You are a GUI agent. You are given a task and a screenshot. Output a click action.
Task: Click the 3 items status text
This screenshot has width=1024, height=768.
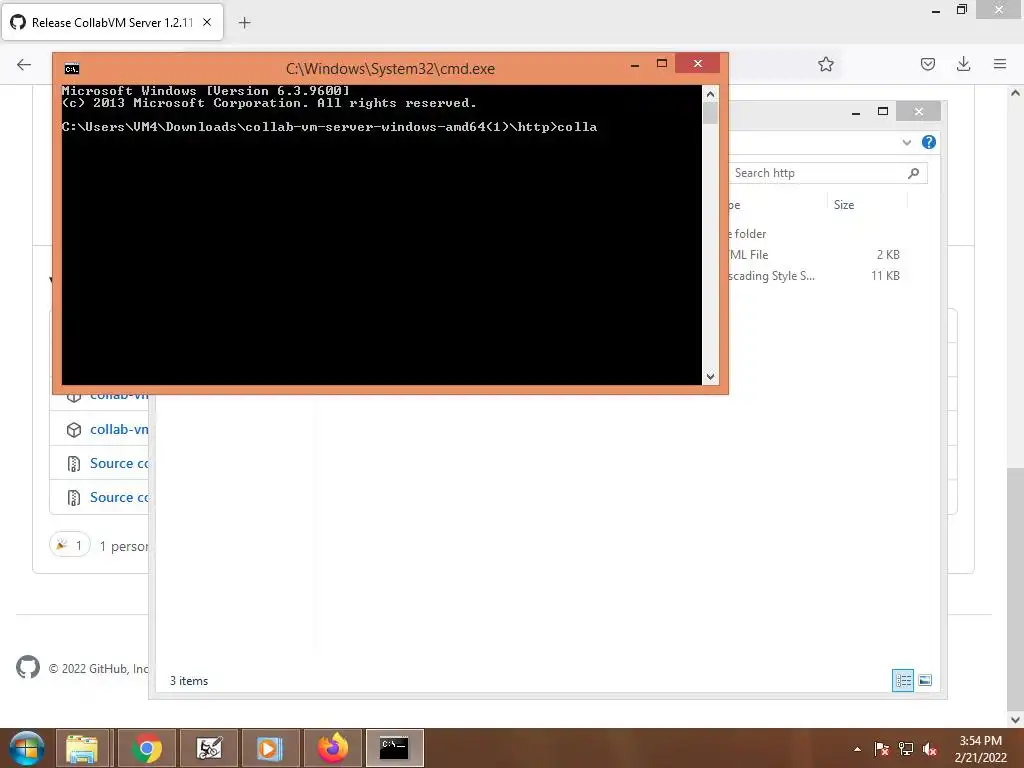pos(189,680)
